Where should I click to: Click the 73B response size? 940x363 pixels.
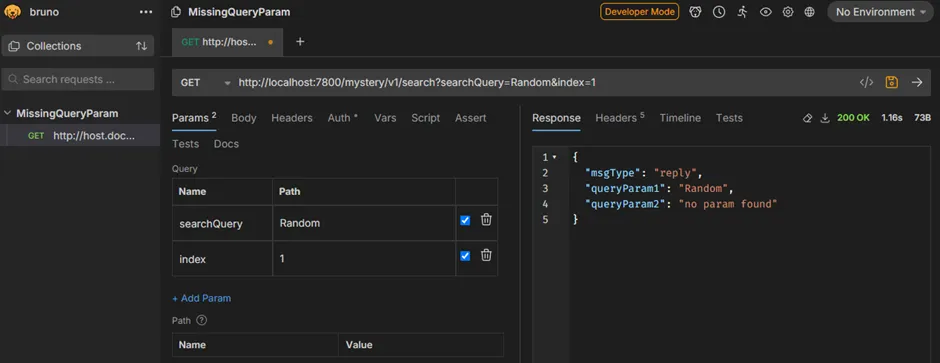[923, 118]
